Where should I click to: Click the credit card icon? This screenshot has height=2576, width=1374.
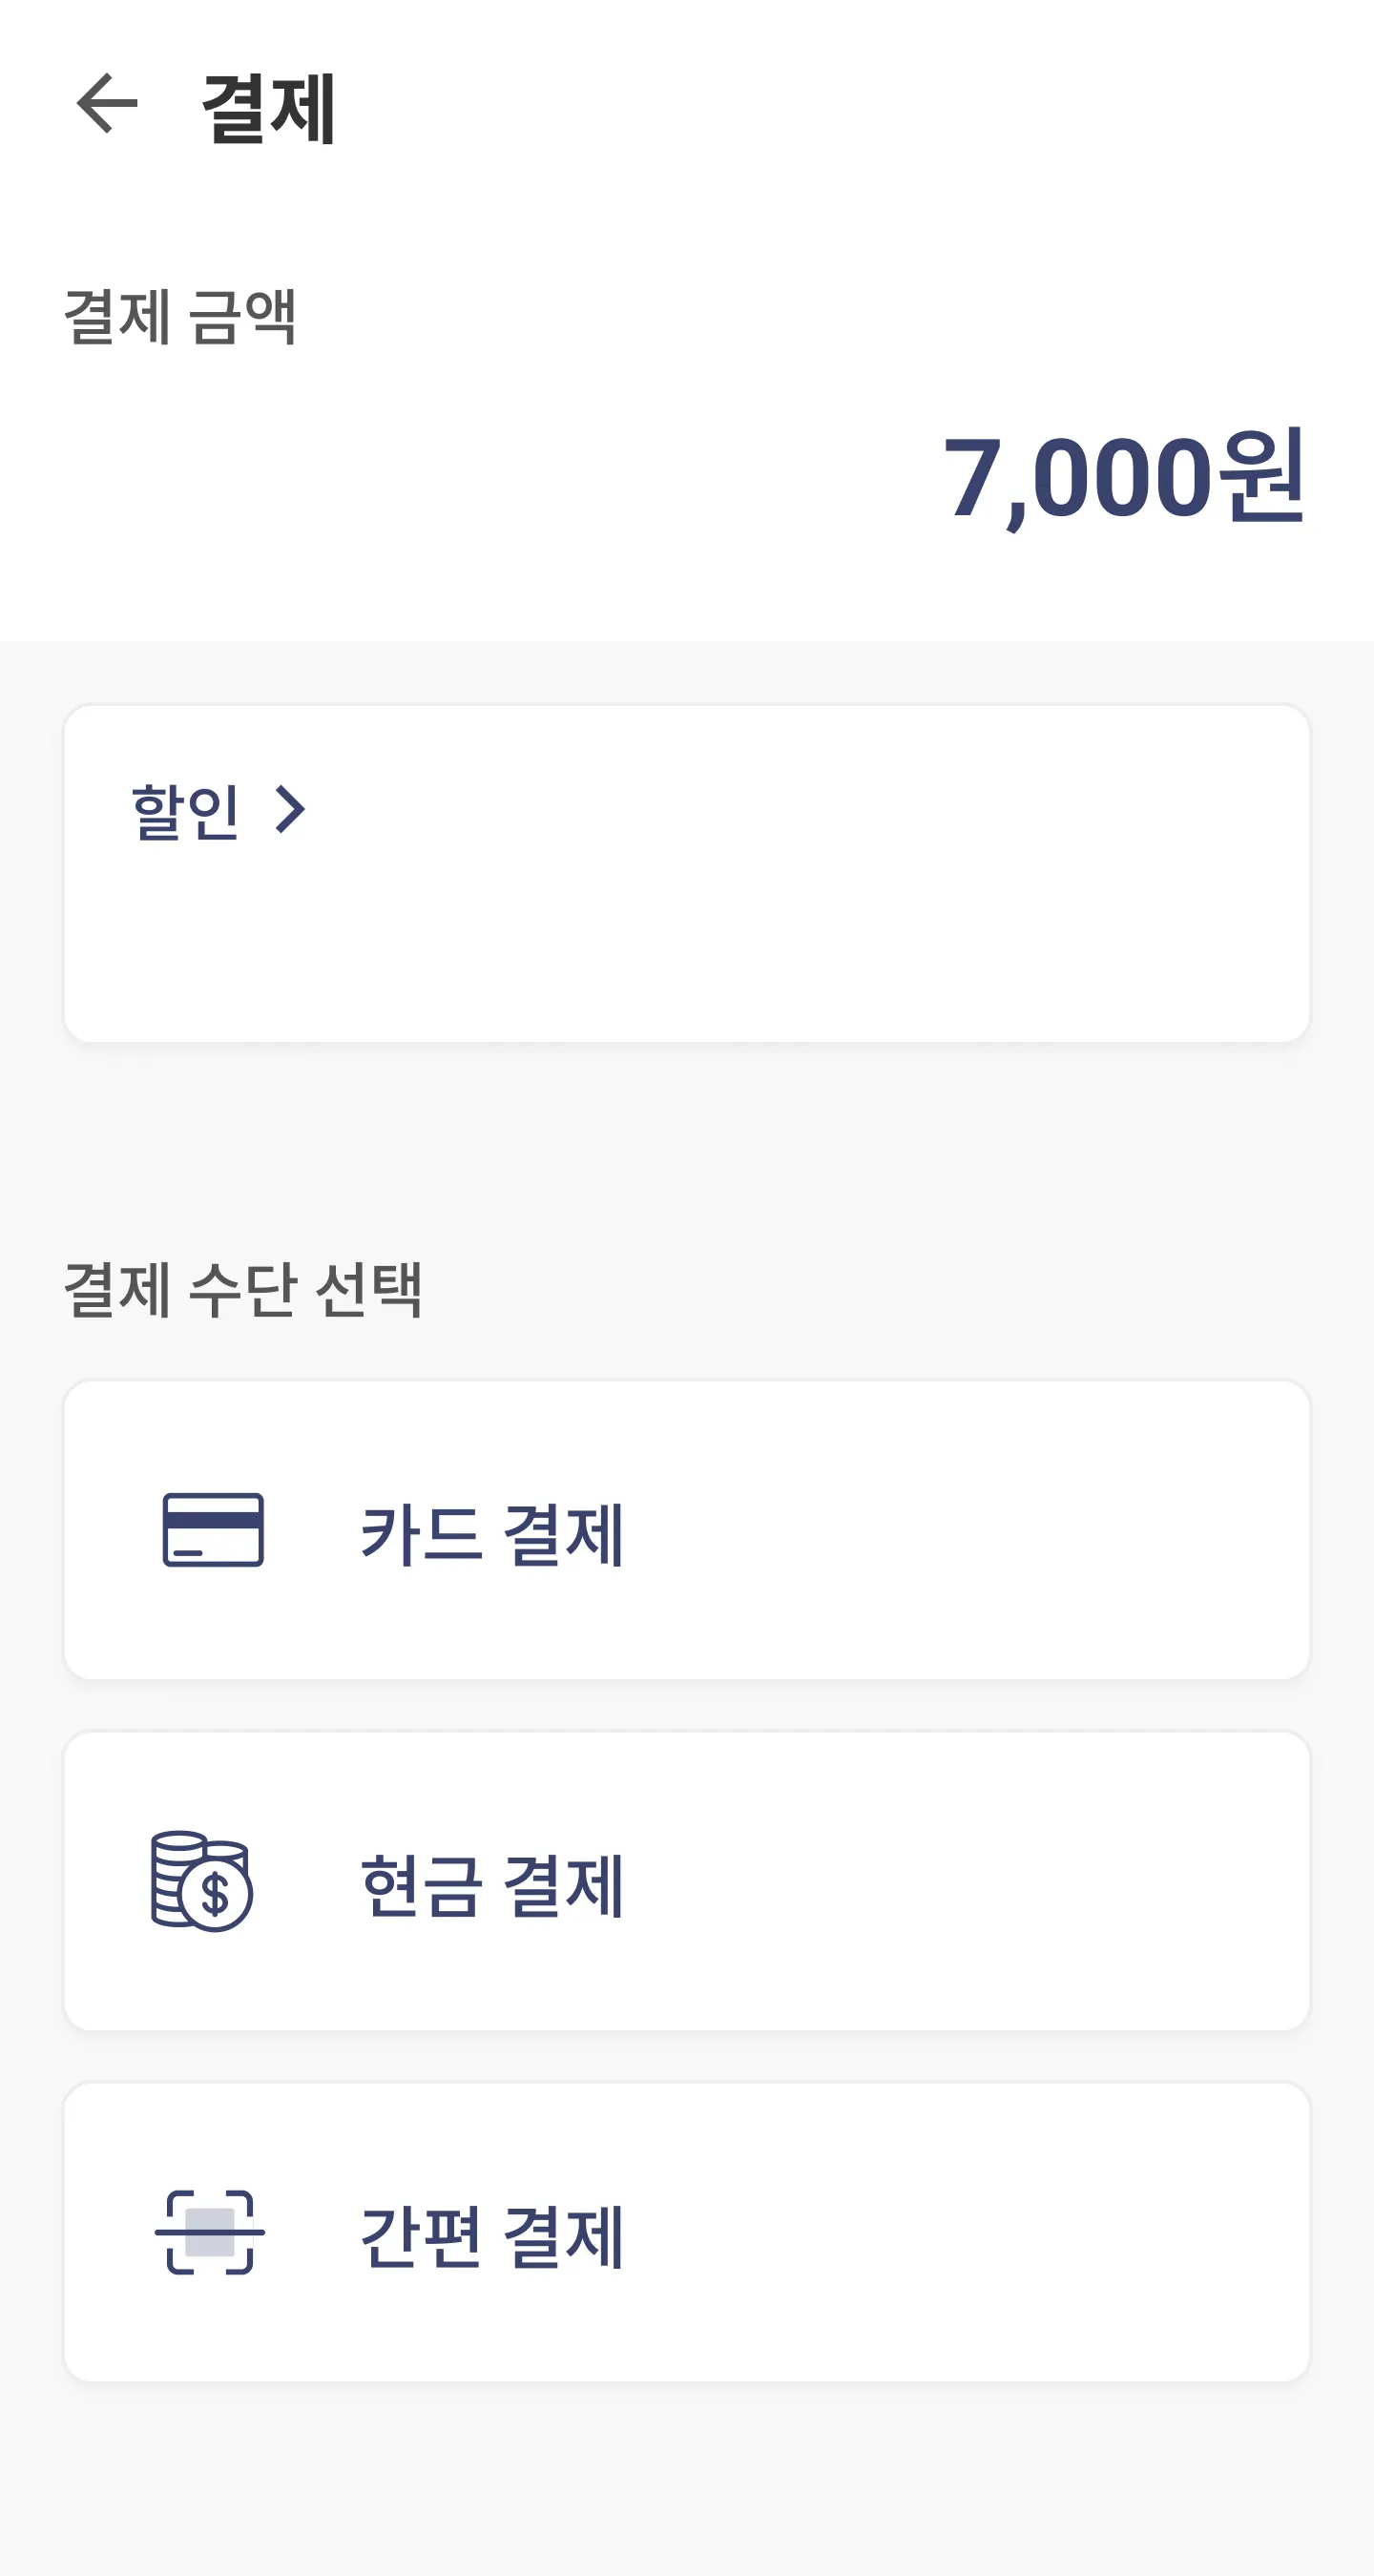[x=213, y=1530]
